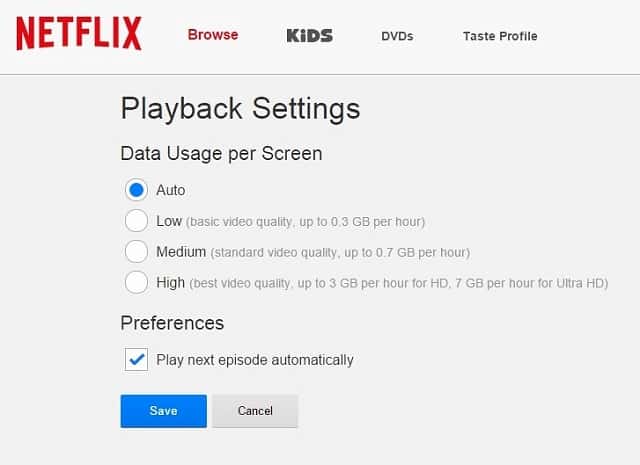This screenshot has height=465, width=640.
Task: Choose the Medium data usage radio button
Action: pos(137,252)
